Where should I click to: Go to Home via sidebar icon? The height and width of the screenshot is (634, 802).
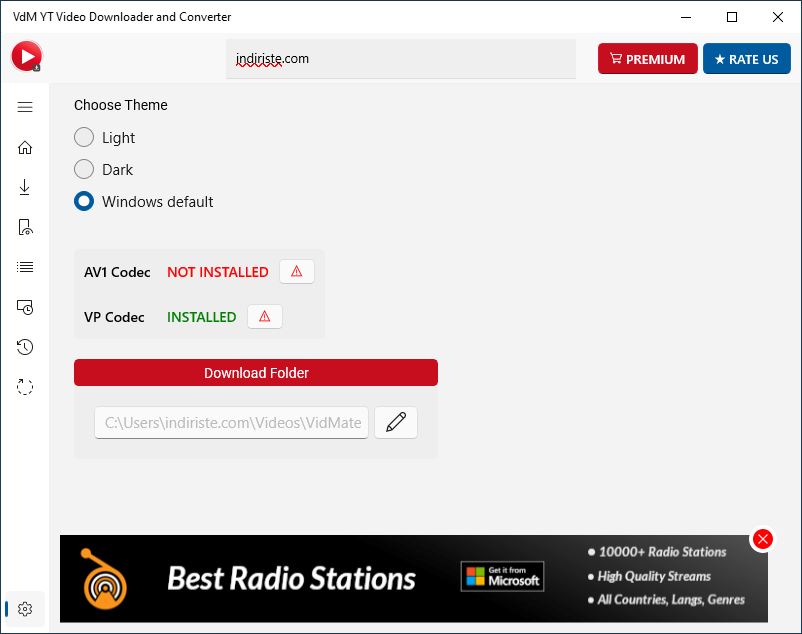(x=25, y=147)
